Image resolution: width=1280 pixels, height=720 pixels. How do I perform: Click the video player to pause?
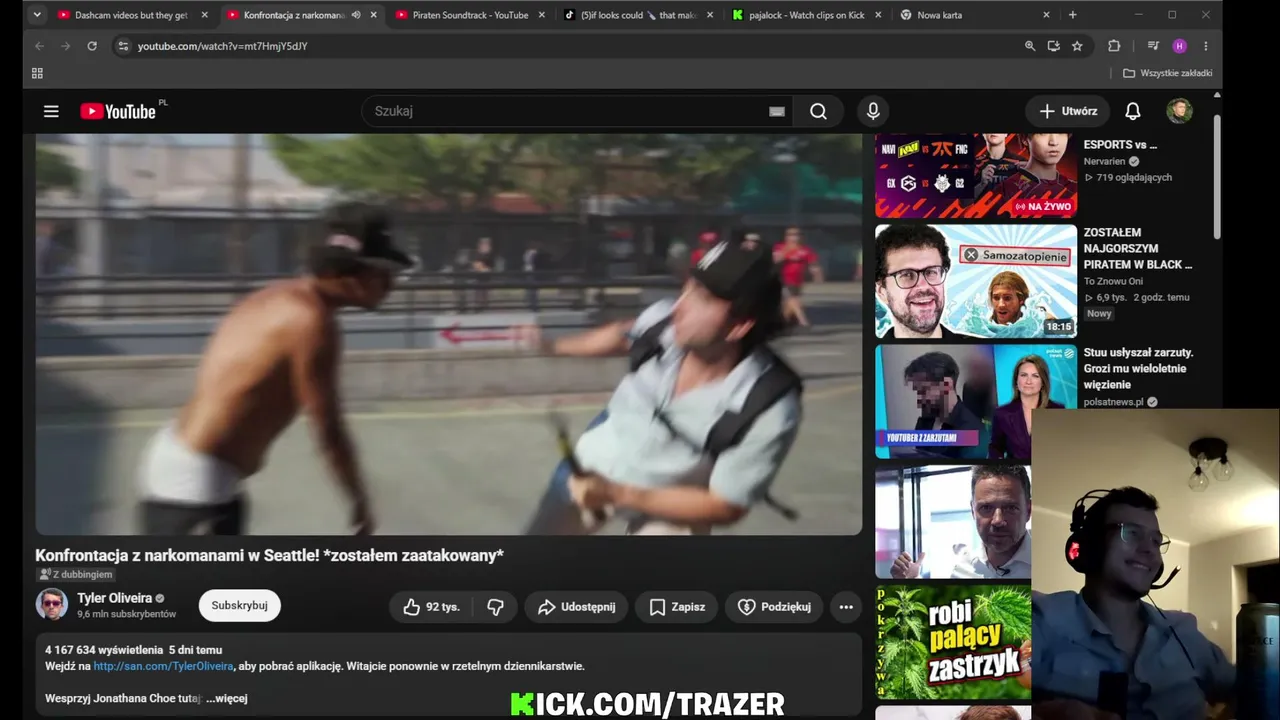(x=449, y=334)
